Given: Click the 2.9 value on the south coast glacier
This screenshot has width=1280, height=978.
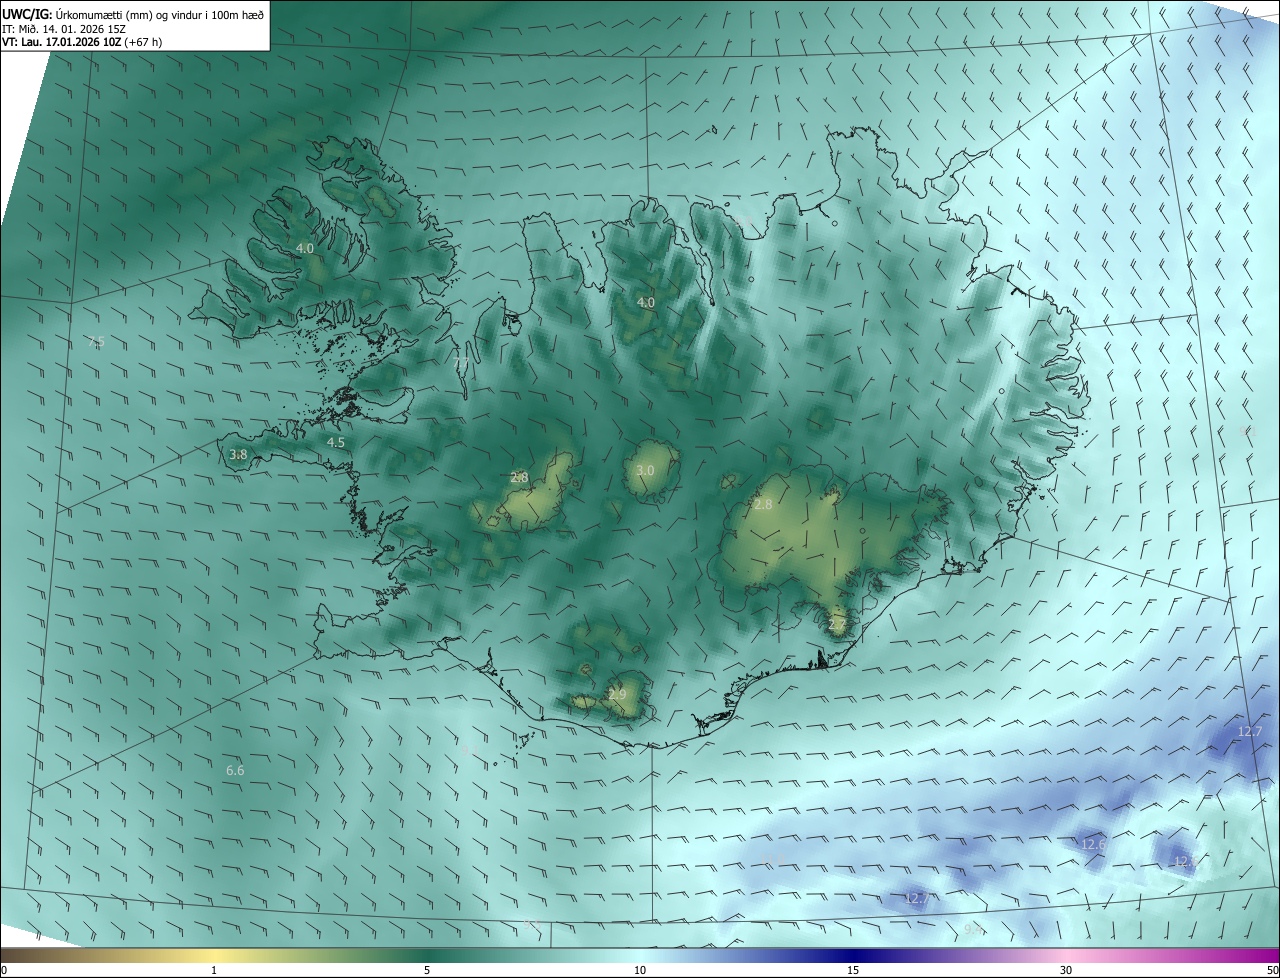Looking at the screenshot, I should [617, 694].
